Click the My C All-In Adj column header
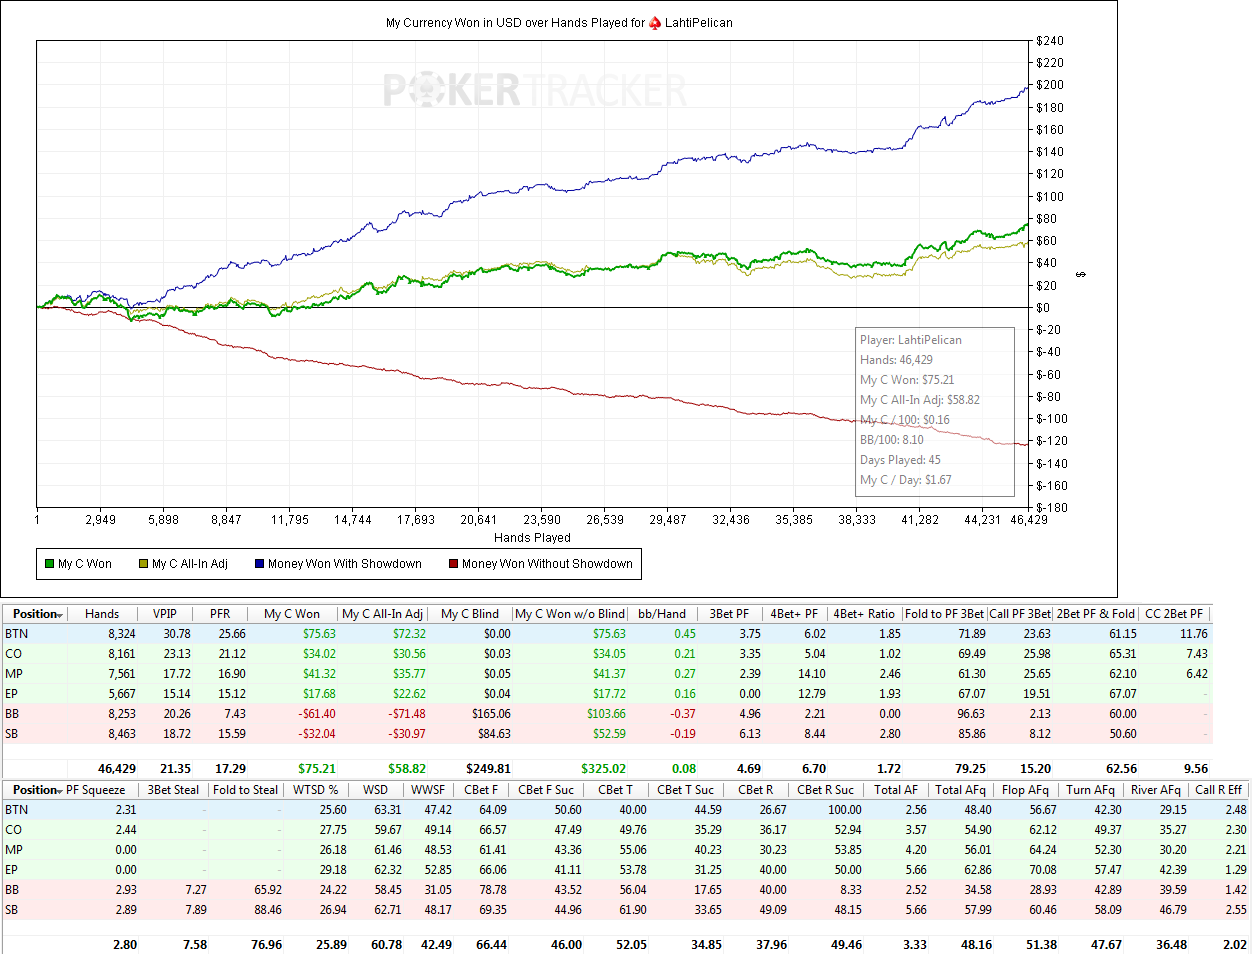This screenshot has width=1252, height=954. [x=383, y=614]
